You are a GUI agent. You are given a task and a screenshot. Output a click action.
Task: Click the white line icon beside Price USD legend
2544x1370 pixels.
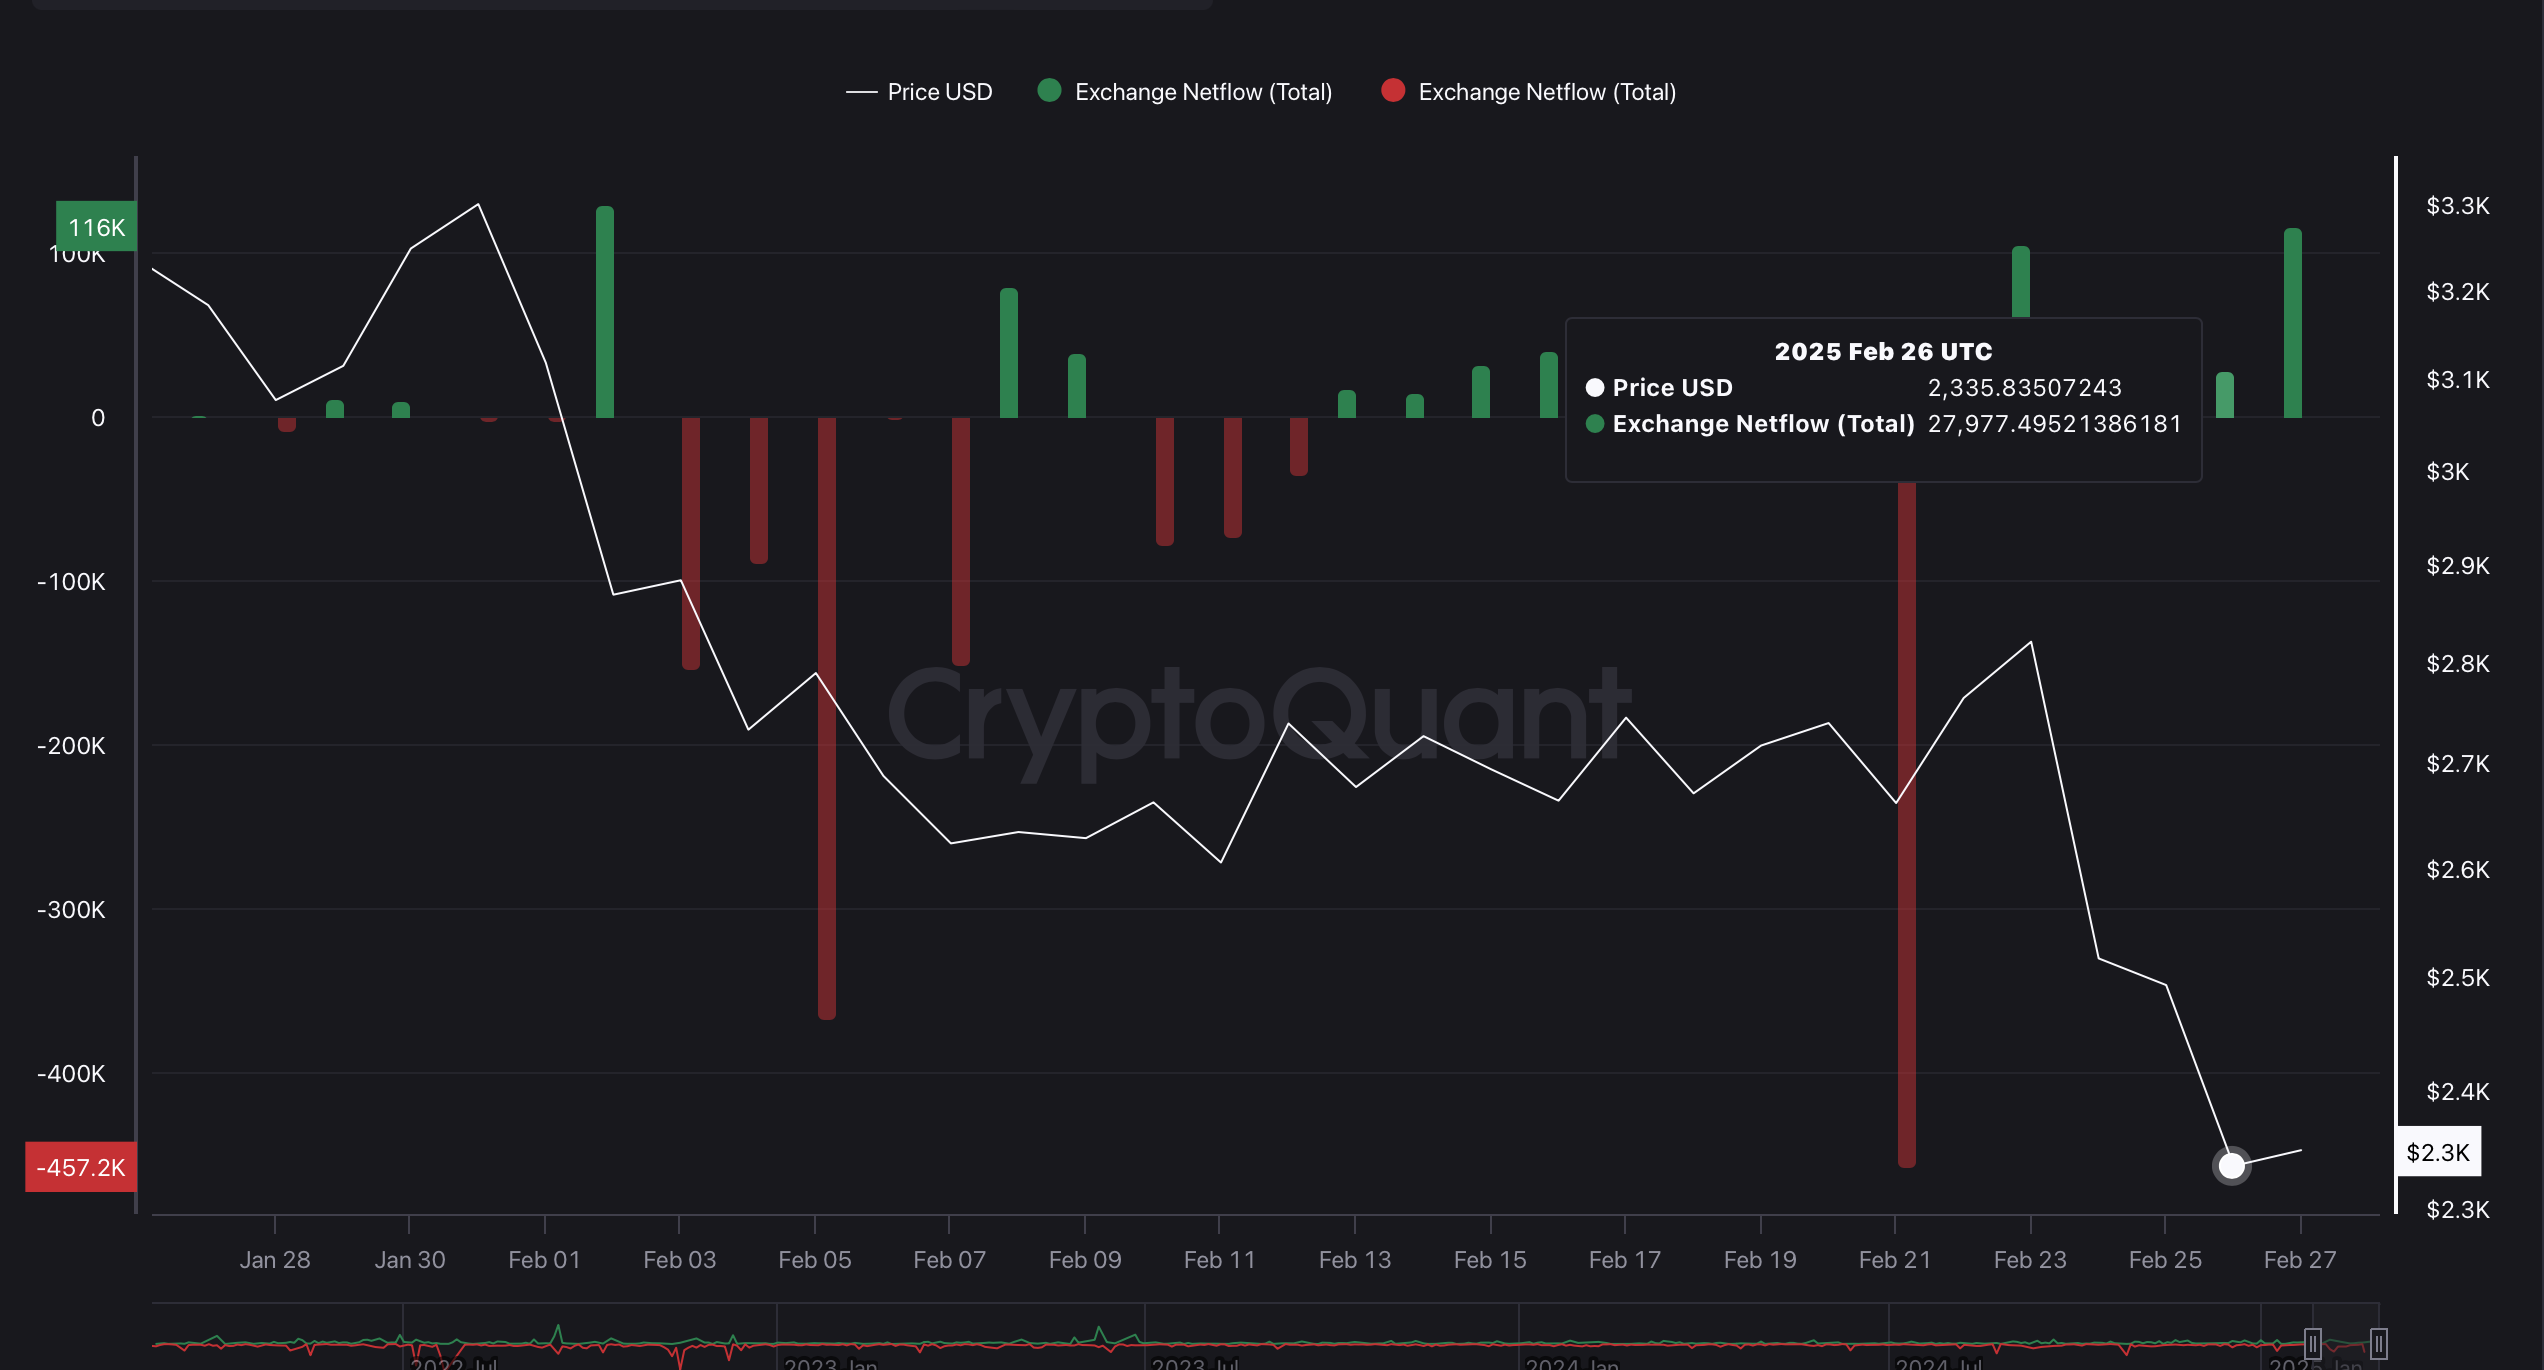pos(862,91)
